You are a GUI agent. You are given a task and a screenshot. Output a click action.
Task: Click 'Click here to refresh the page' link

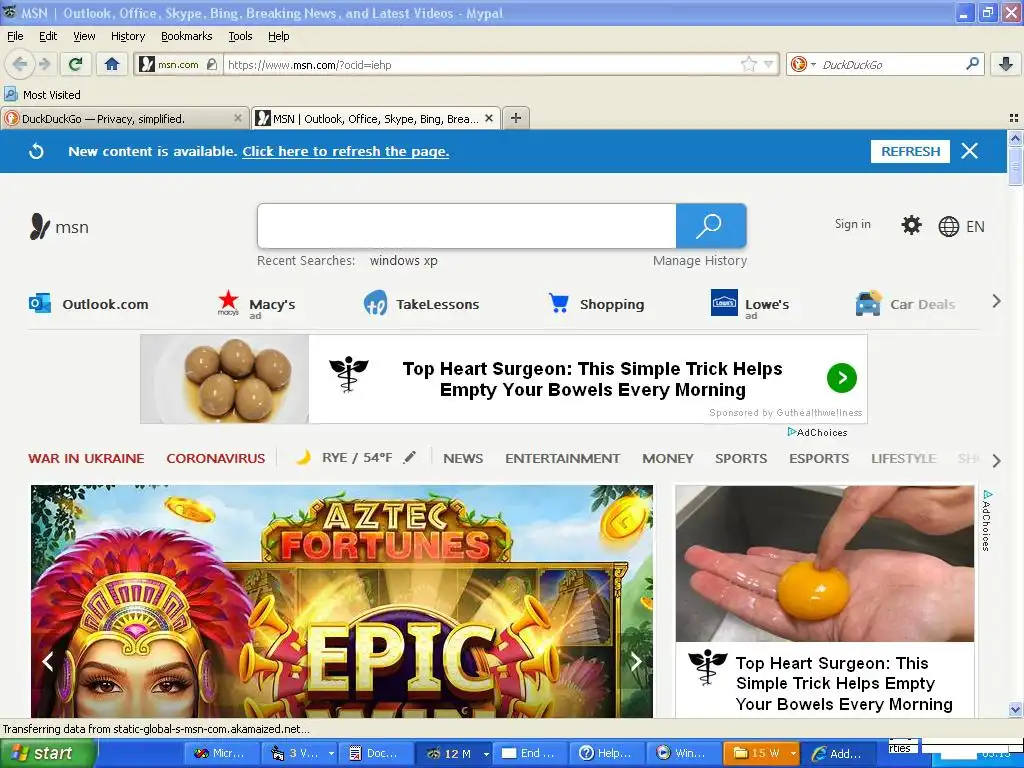click(345, 152)
